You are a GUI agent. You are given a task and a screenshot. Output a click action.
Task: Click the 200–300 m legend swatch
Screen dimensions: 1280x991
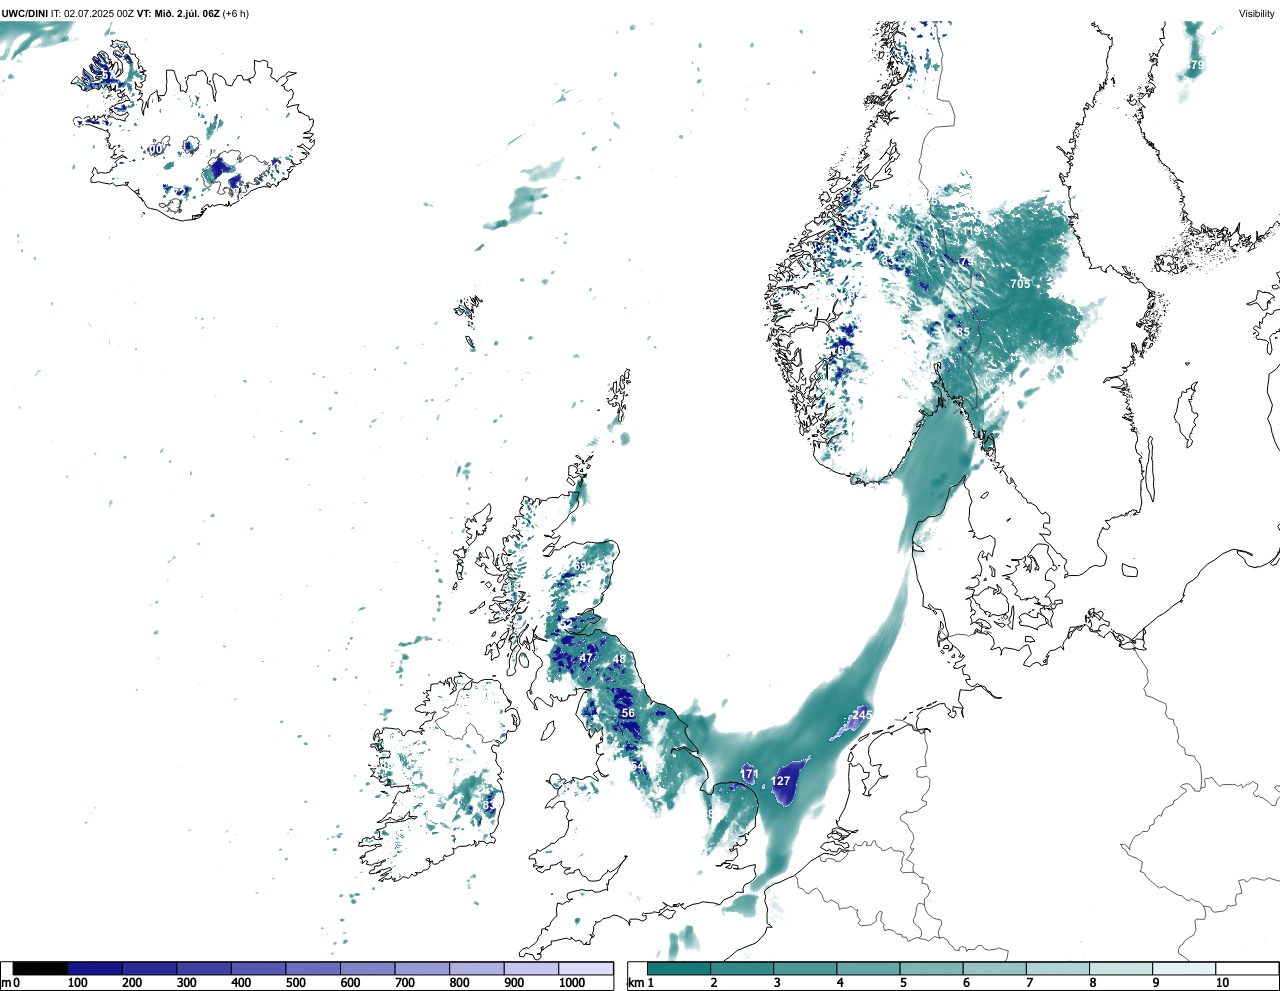click(x=150, y=969)
